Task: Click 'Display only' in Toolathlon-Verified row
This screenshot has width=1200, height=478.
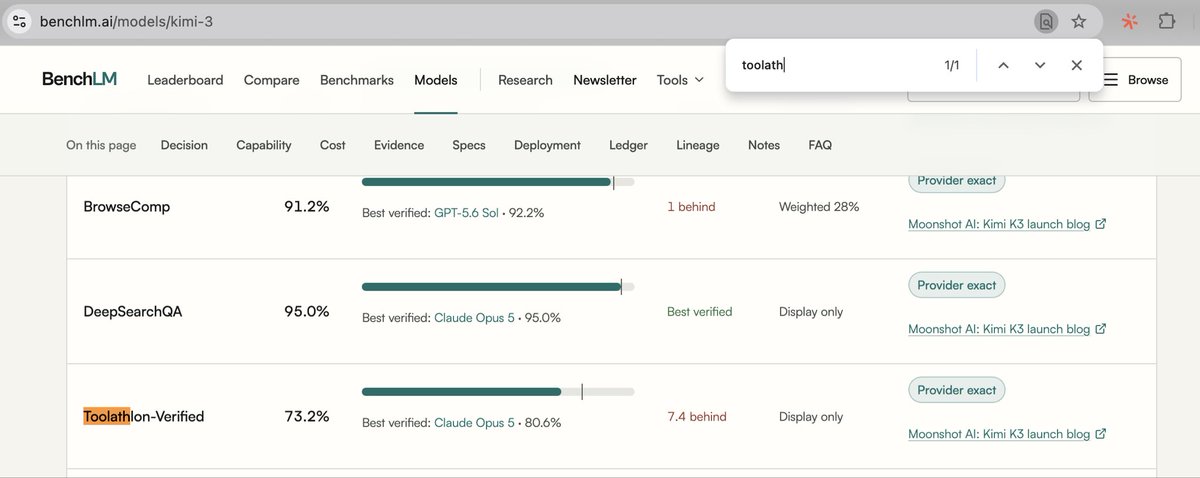Action: pyautogui.click(x=811, y=417)
